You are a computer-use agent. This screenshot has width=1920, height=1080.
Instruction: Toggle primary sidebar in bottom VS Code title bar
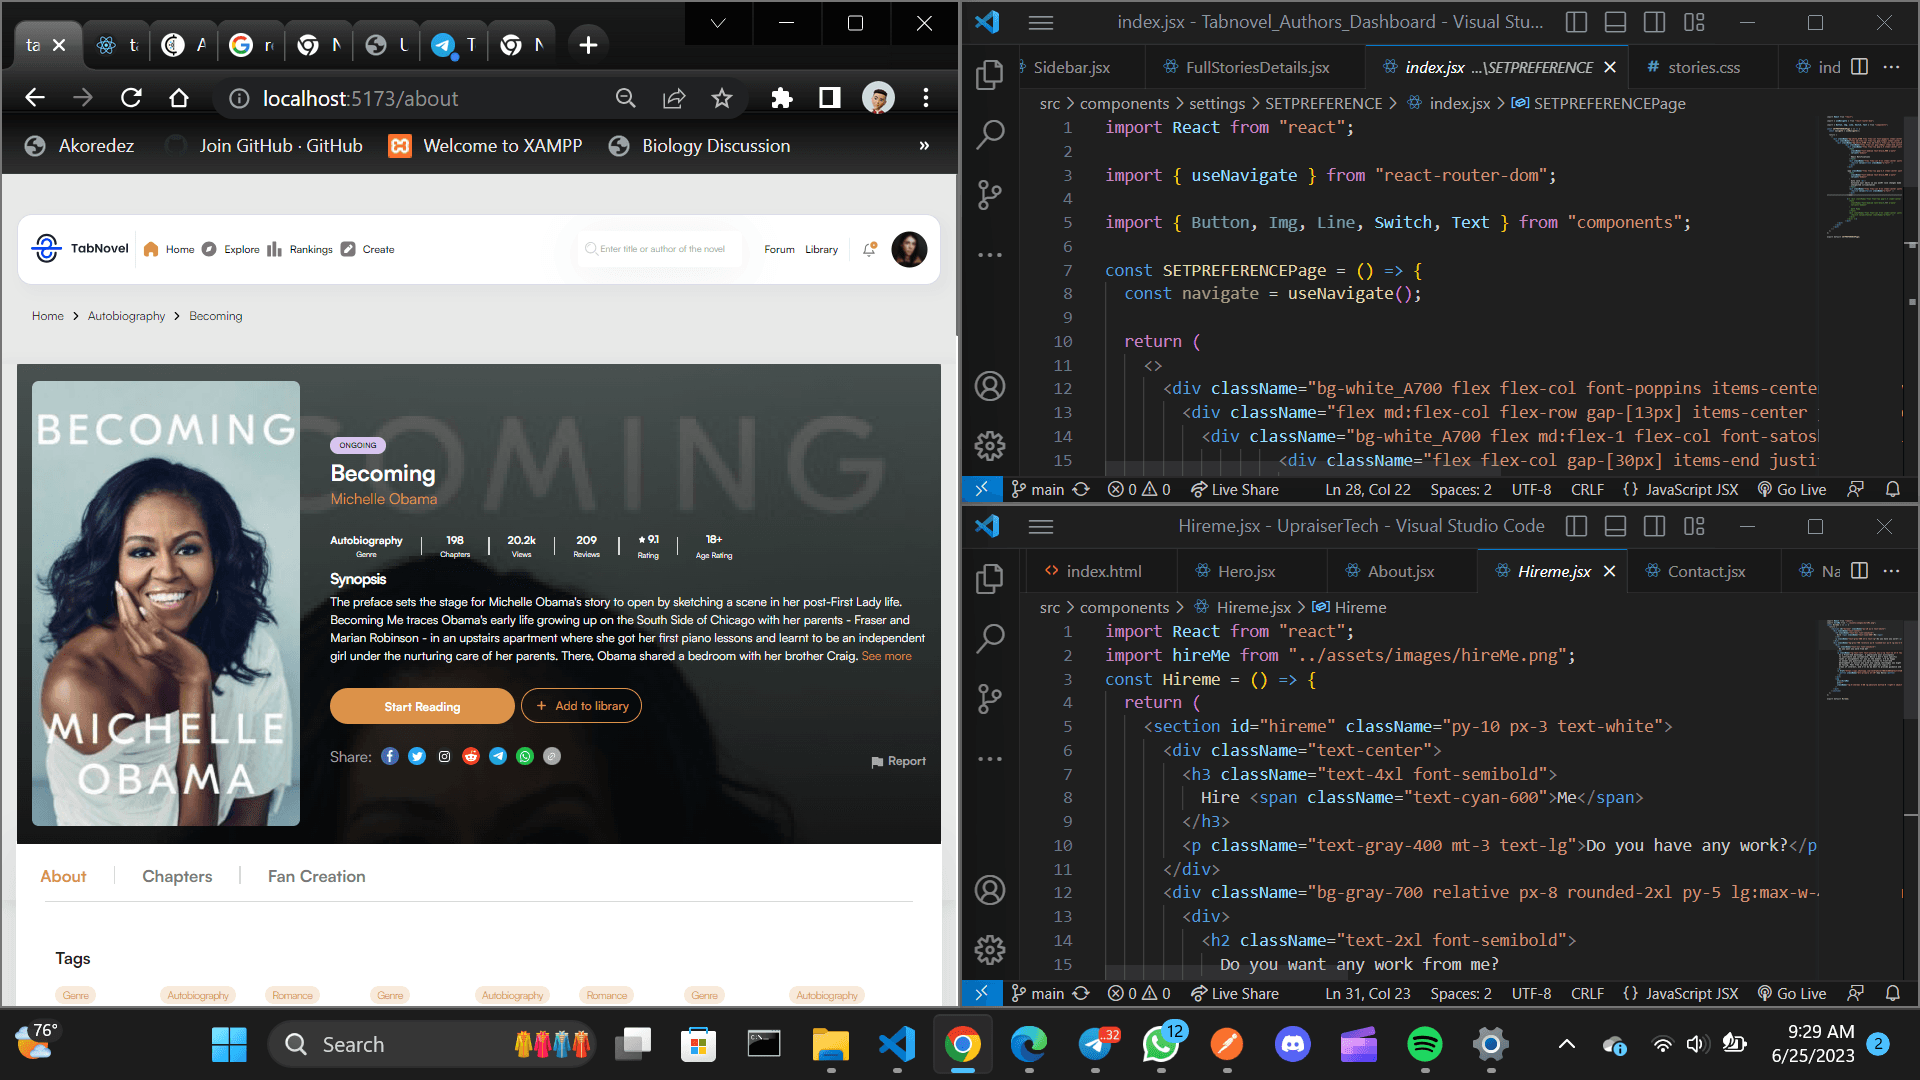[x=1577, y=526]
